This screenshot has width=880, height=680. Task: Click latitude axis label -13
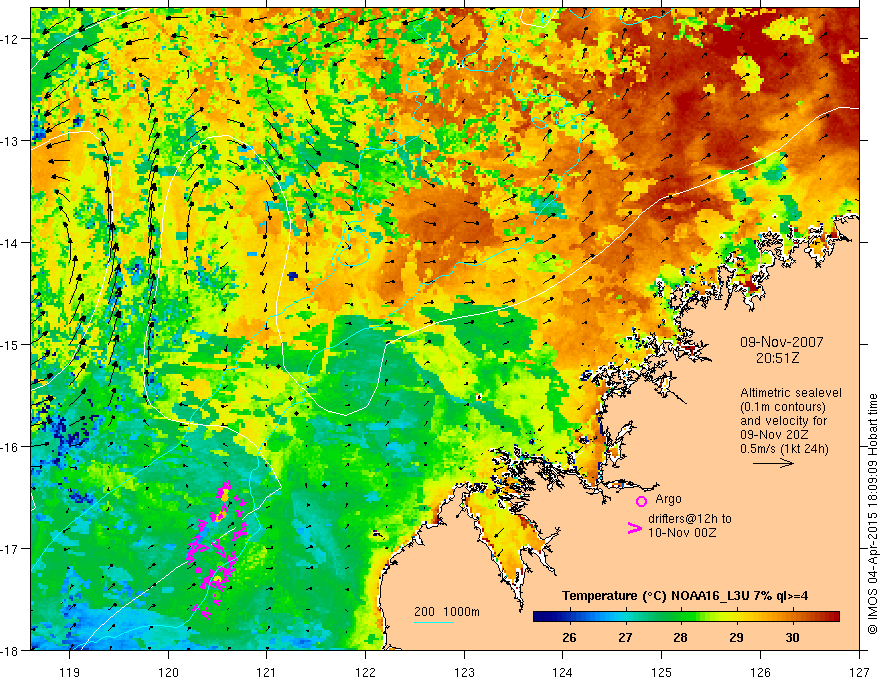point(11,140)
